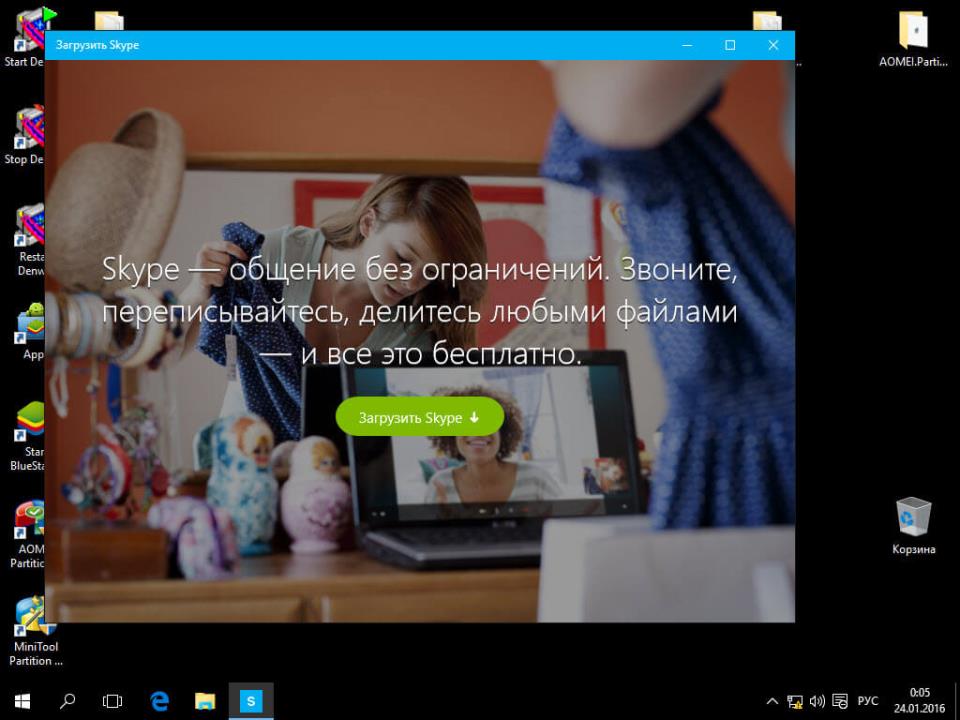This screenshot has height=720, width=960.
Task: Select the BlueStacks Apps desktop shortcut
Action: 31,332
